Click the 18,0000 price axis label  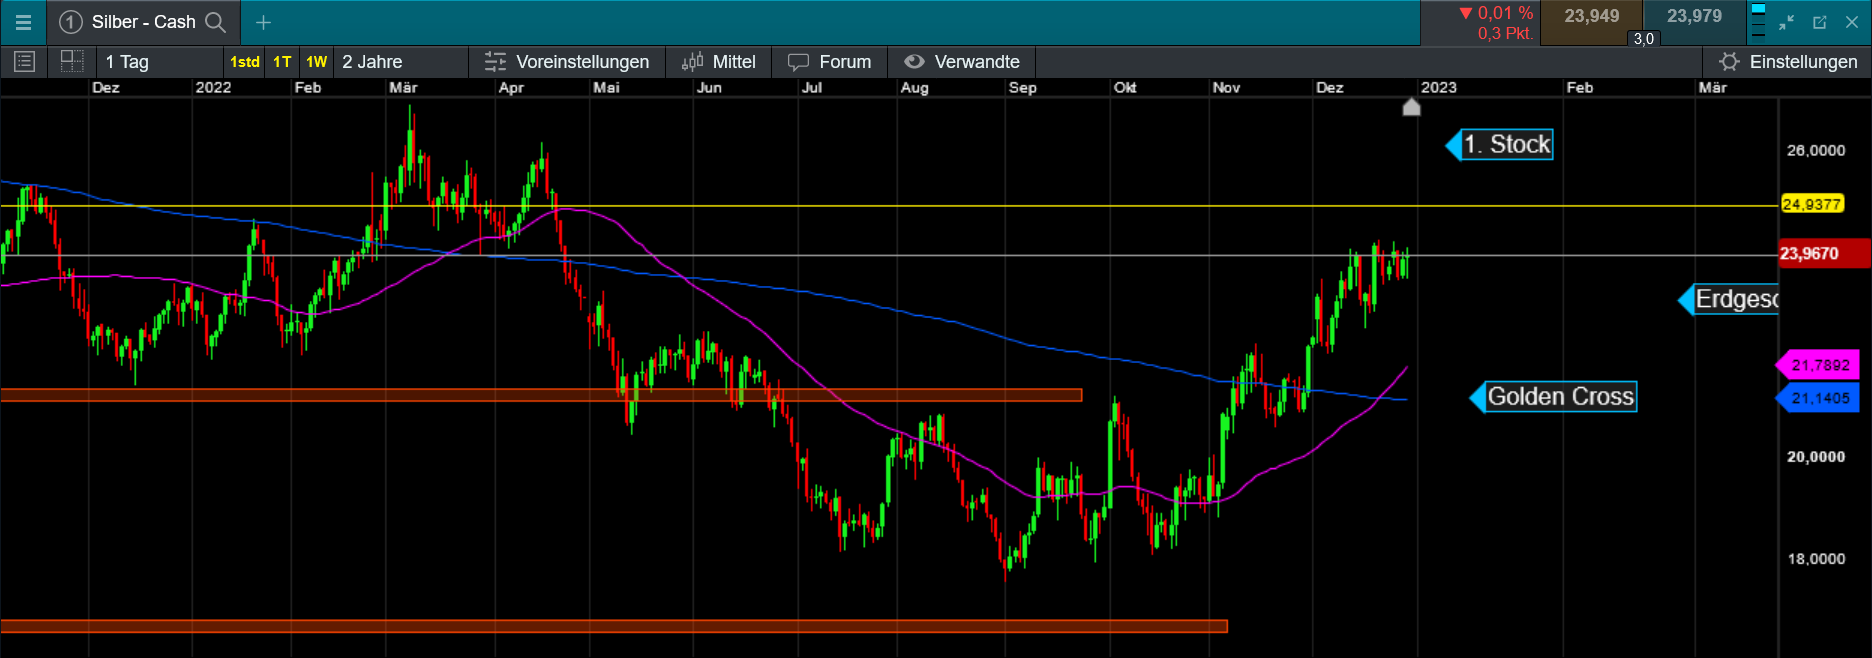[1815, 558]
